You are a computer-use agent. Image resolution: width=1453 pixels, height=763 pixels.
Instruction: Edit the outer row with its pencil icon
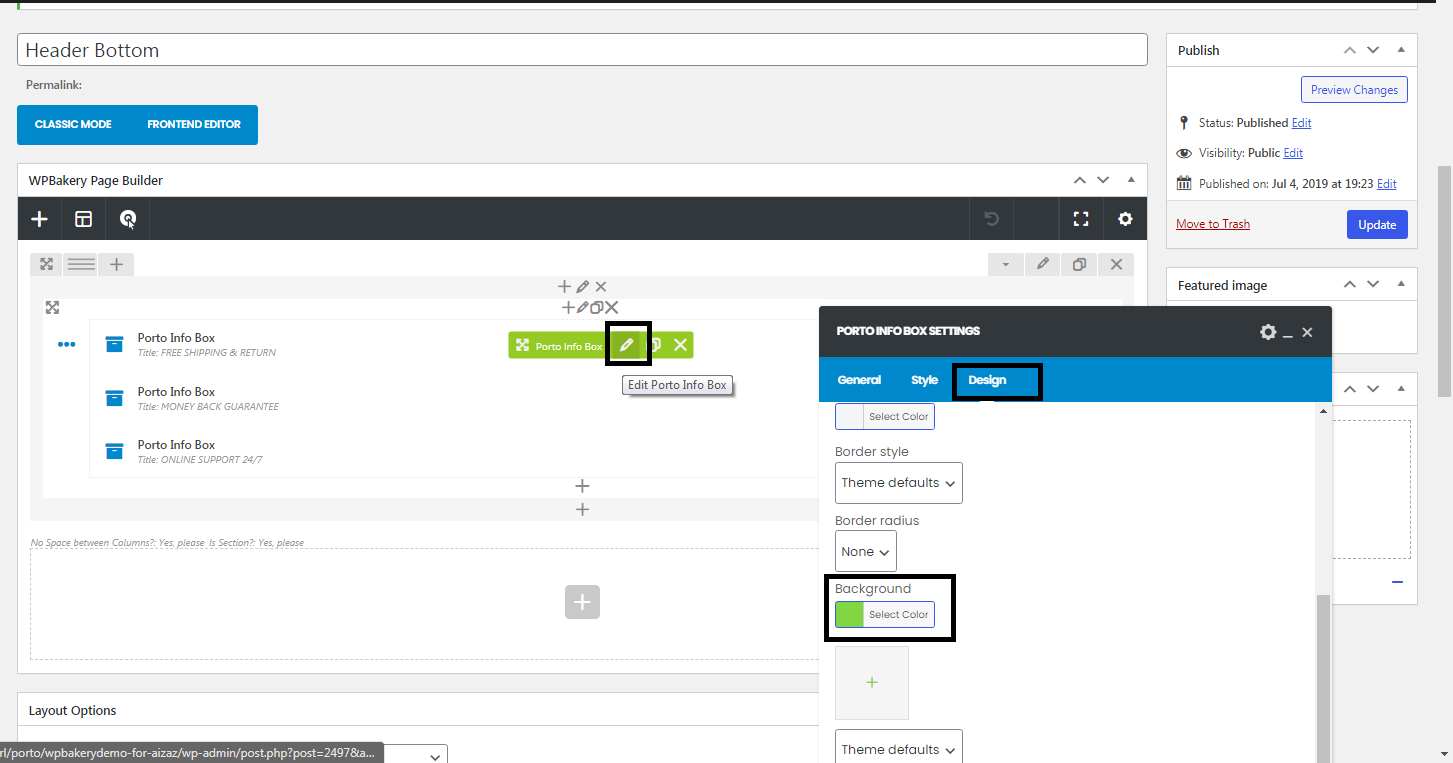[1042, 264]
